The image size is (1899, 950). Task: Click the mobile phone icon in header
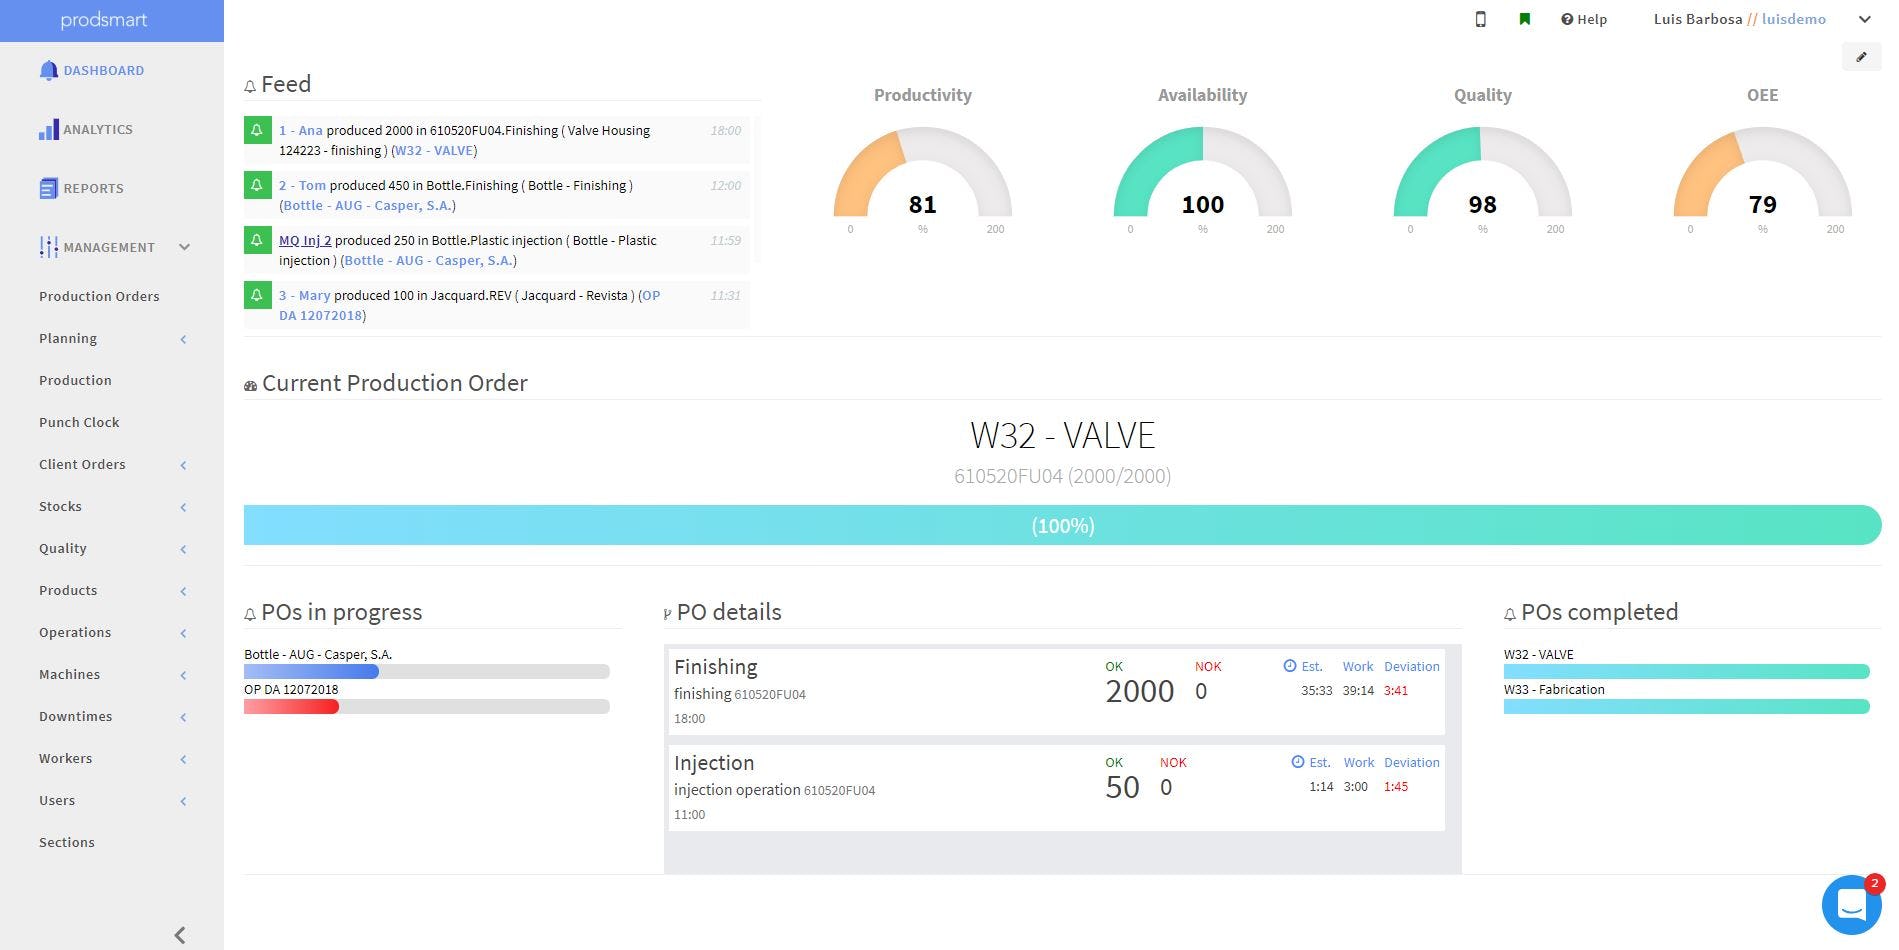pyautogui.click(x=1481, y=19)
